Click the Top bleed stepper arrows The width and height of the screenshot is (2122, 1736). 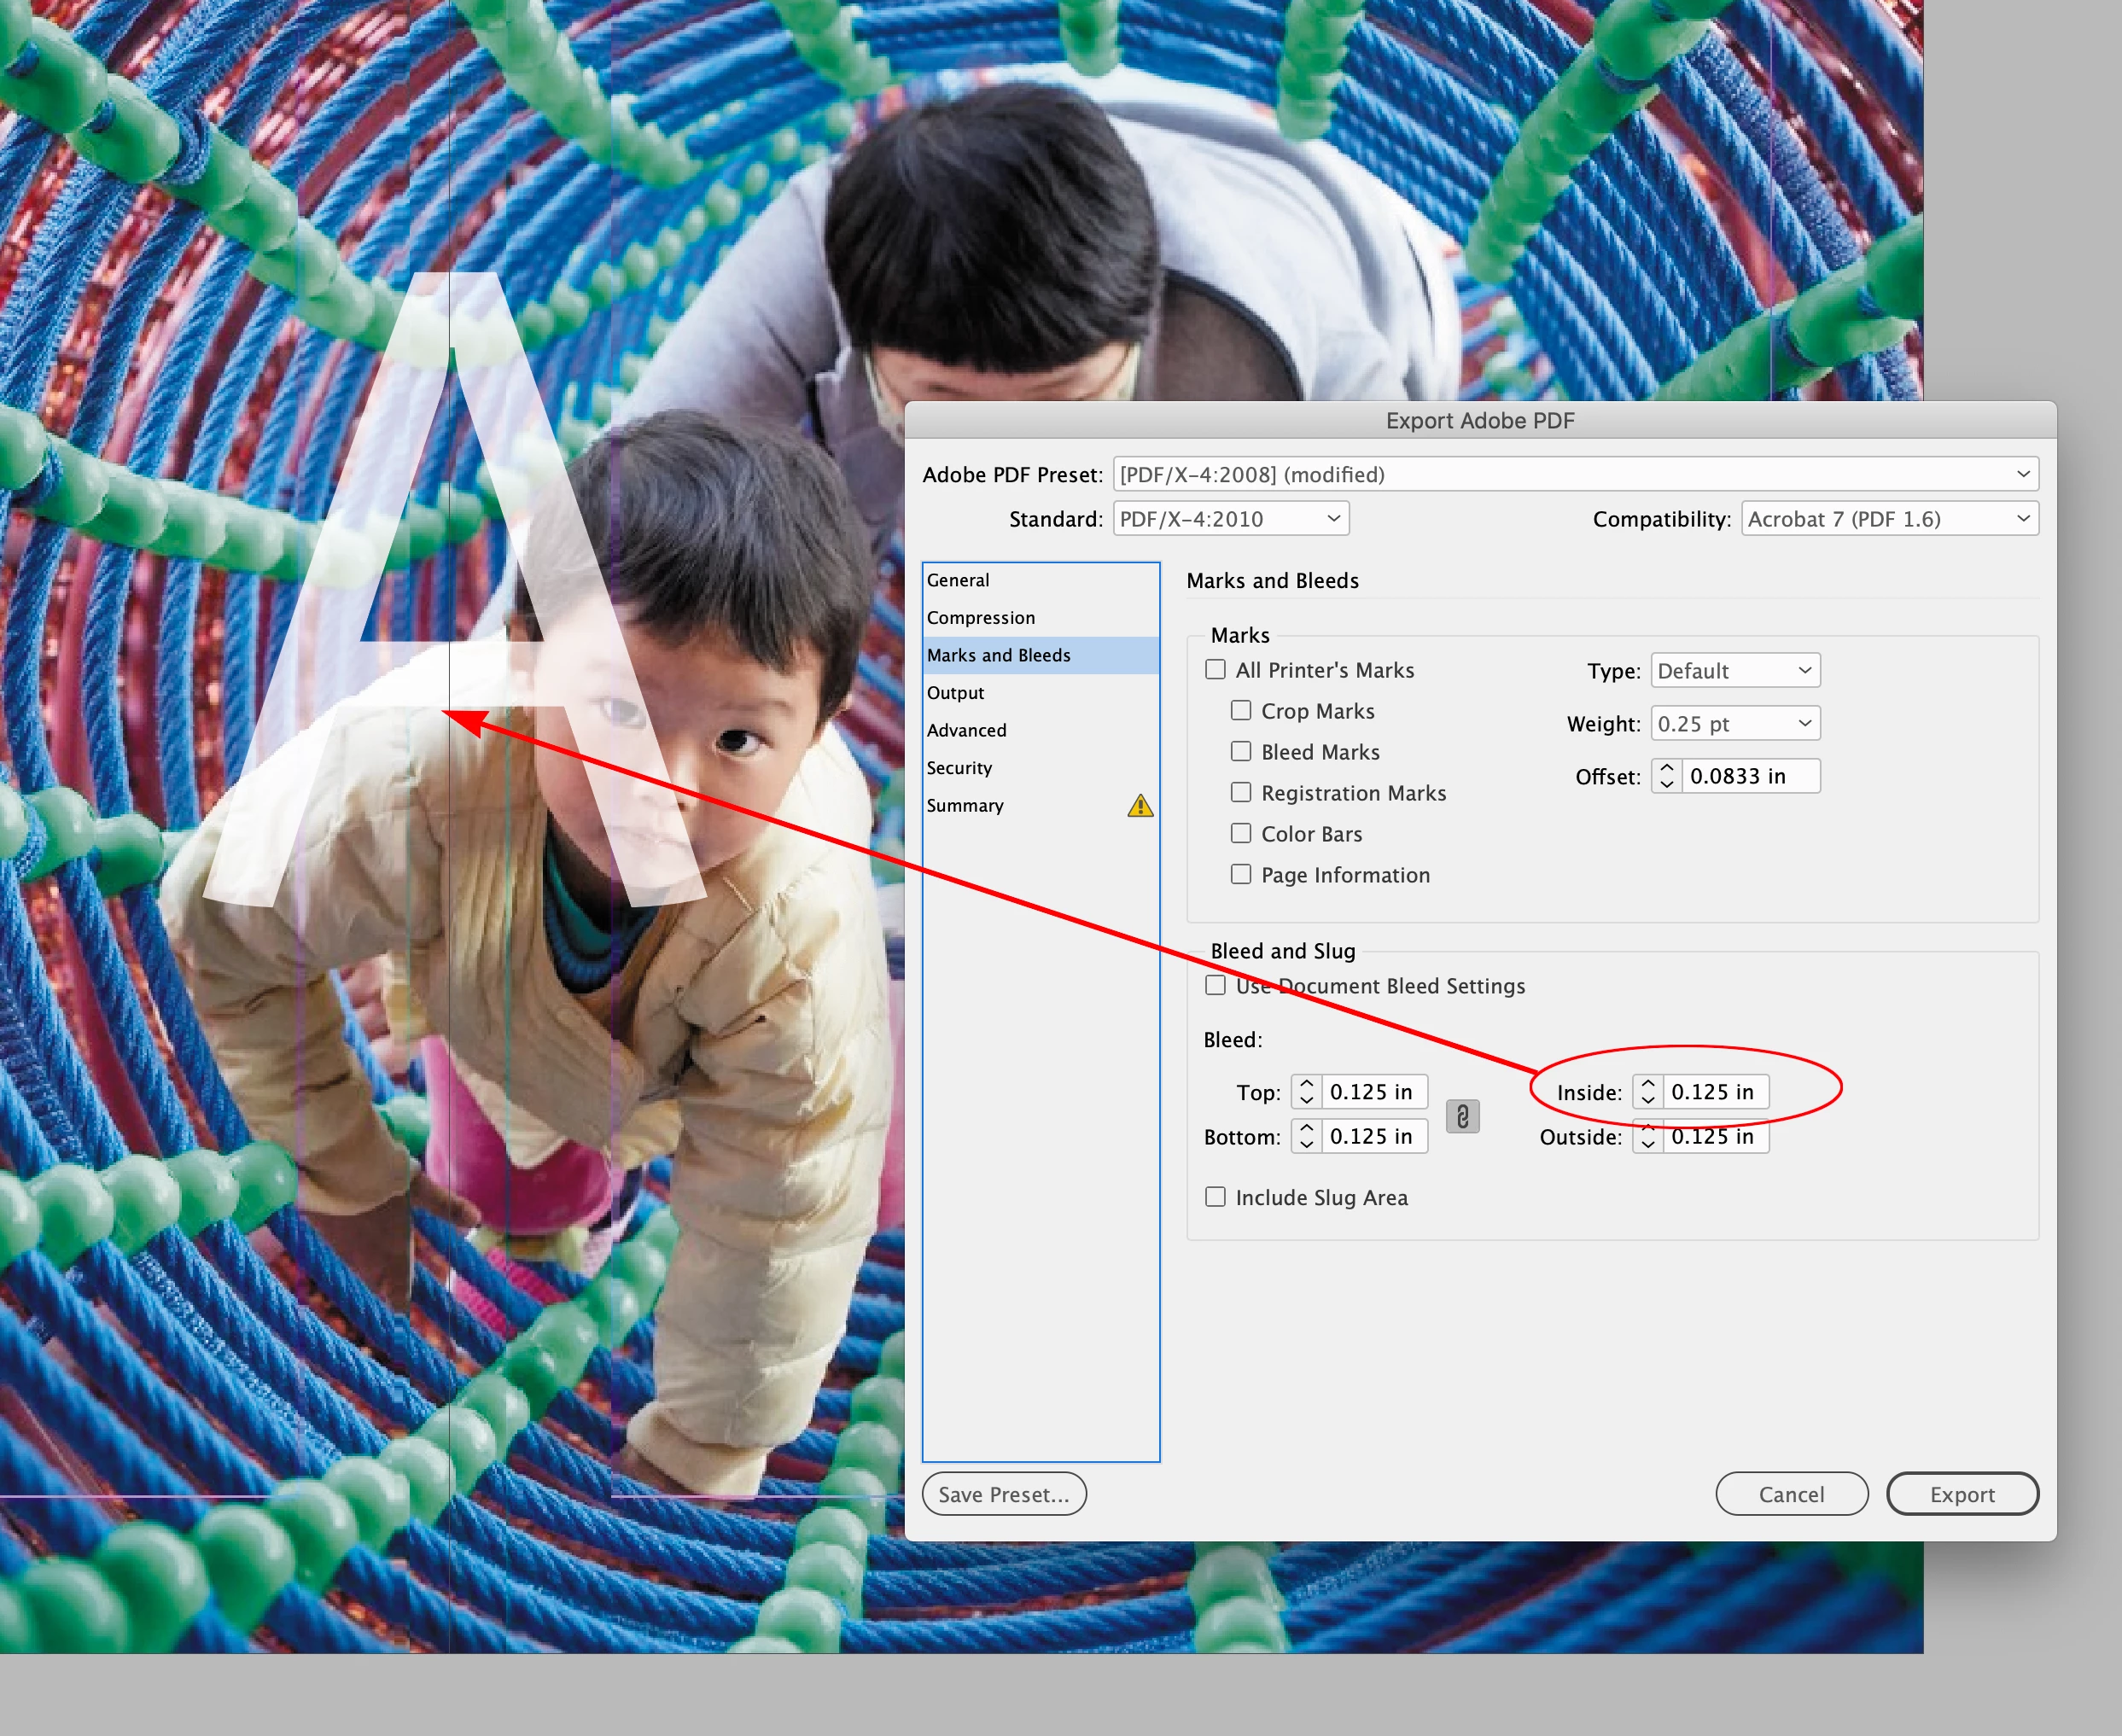click(1306, 1092)
